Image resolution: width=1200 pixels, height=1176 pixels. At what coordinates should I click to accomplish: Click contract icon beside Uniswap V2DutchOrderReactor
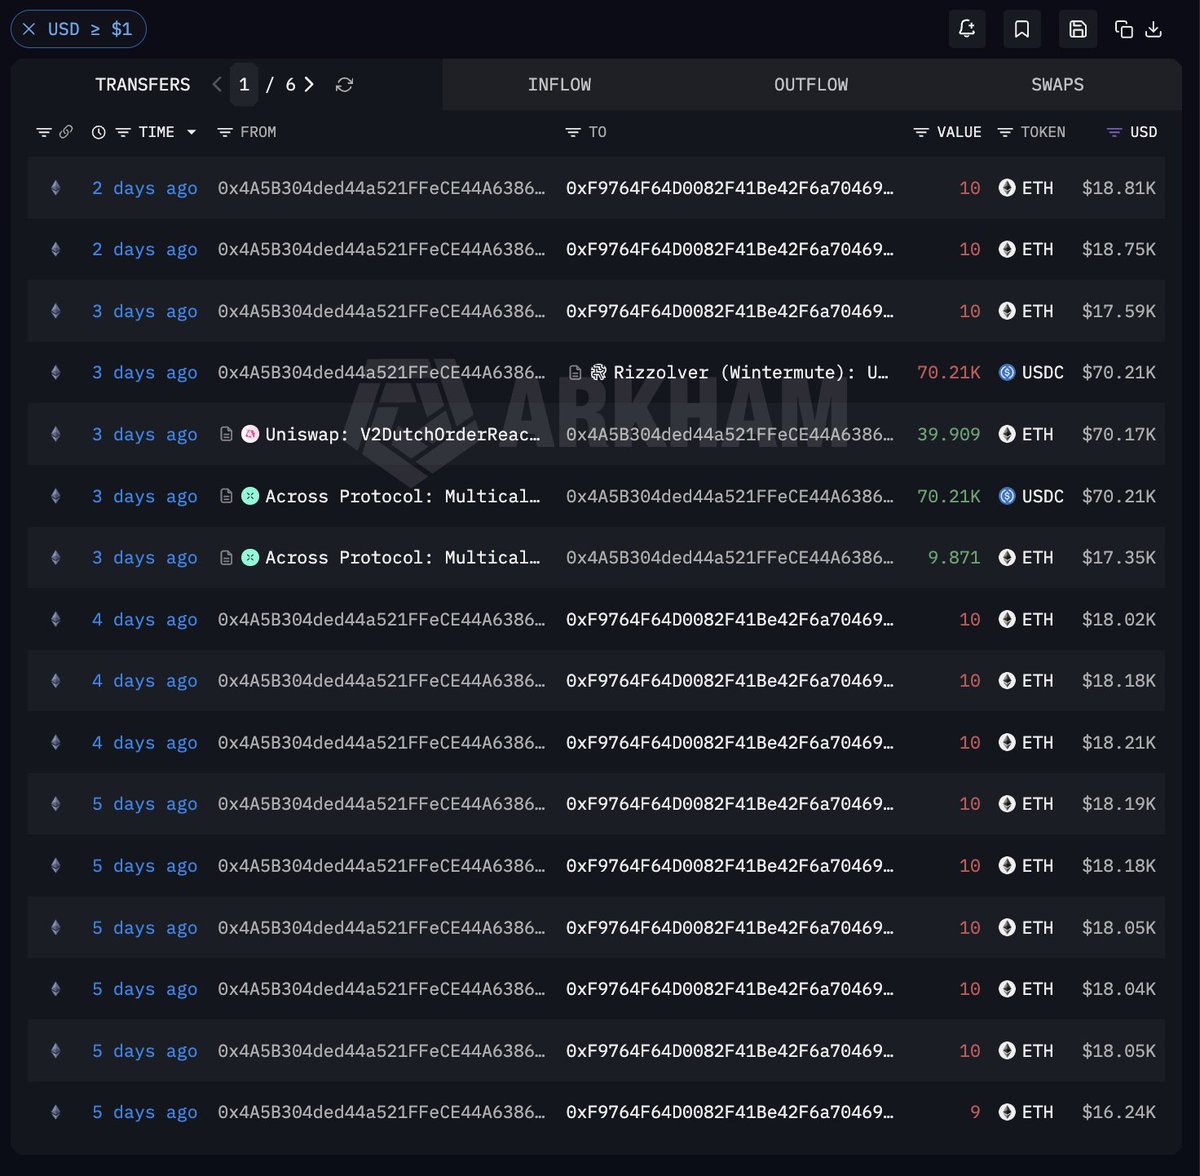227,434
